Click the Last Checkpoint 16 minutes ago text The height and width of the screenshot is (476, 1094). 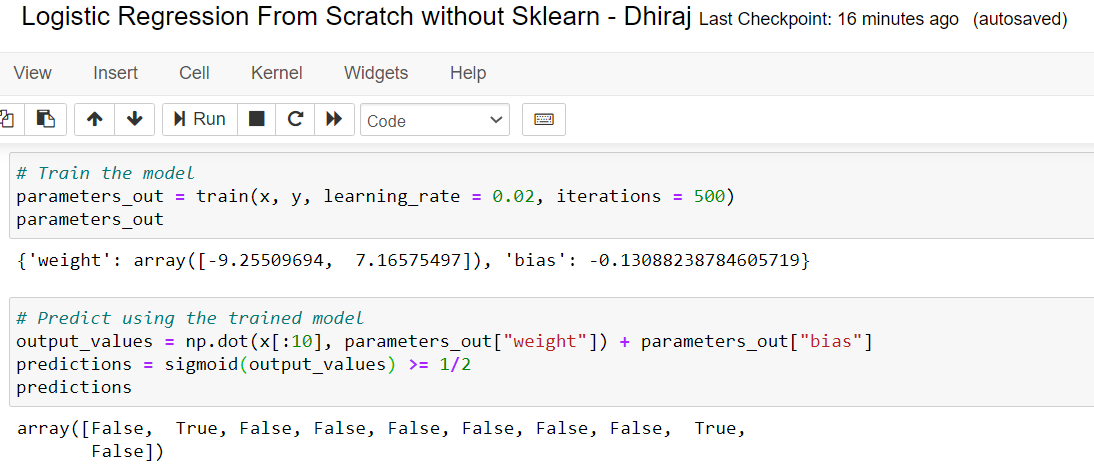(829, 20)
